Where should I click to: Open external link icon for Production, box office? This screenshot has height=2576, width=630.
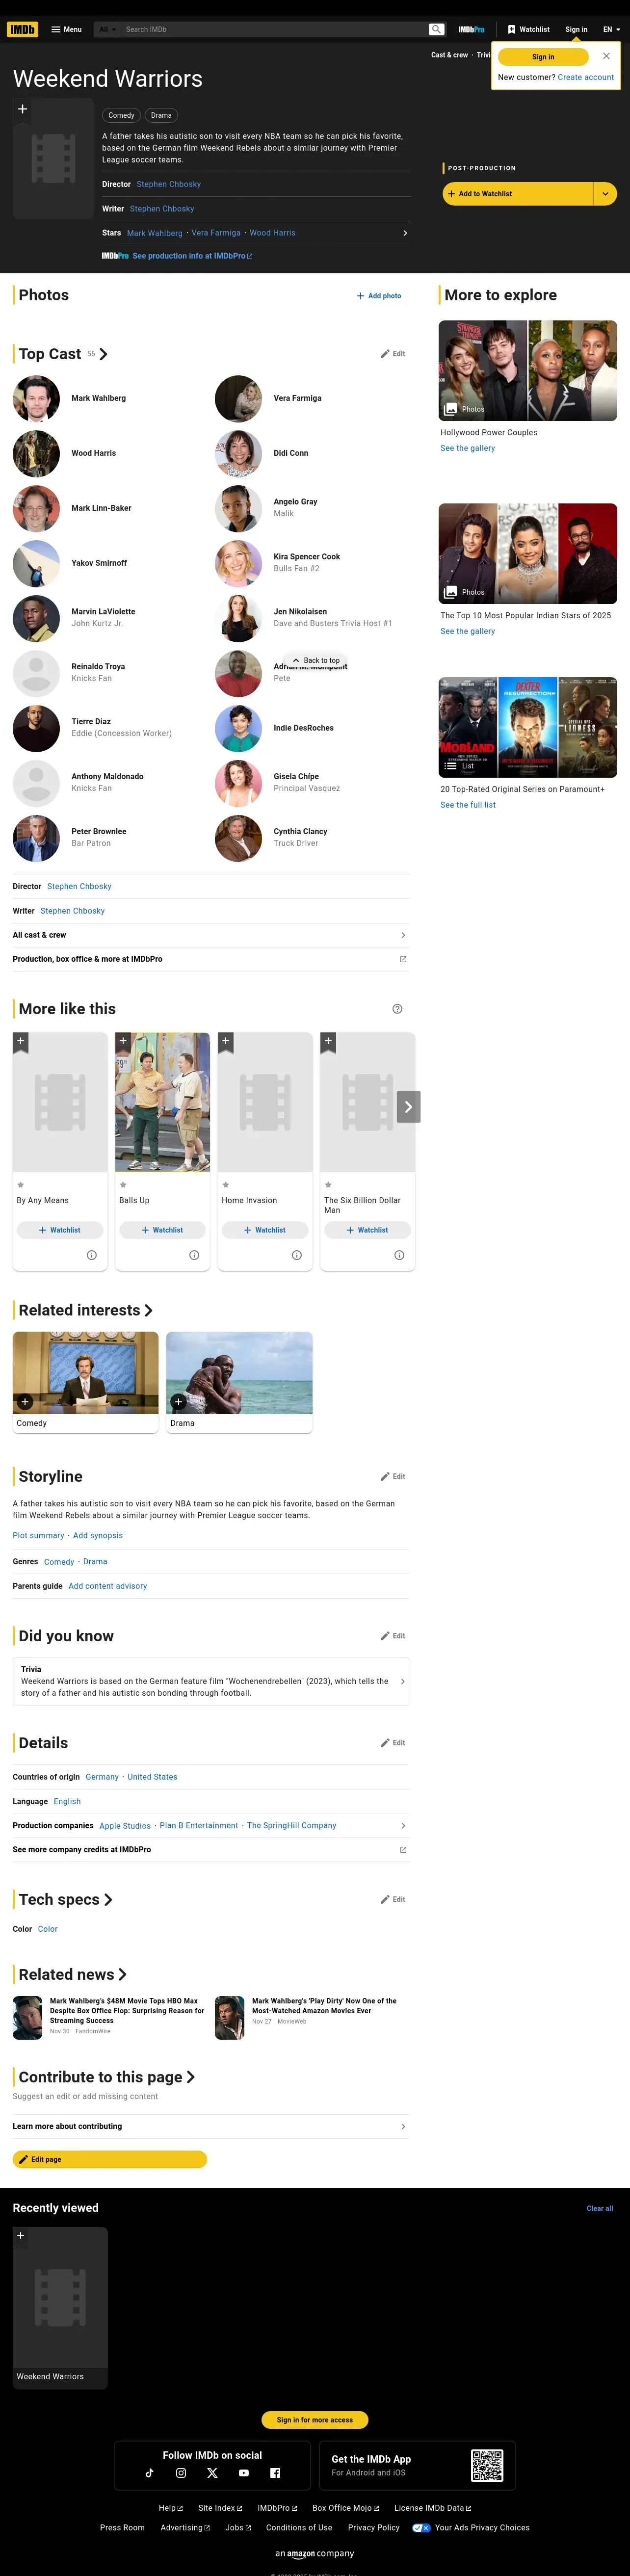(403, 959)
